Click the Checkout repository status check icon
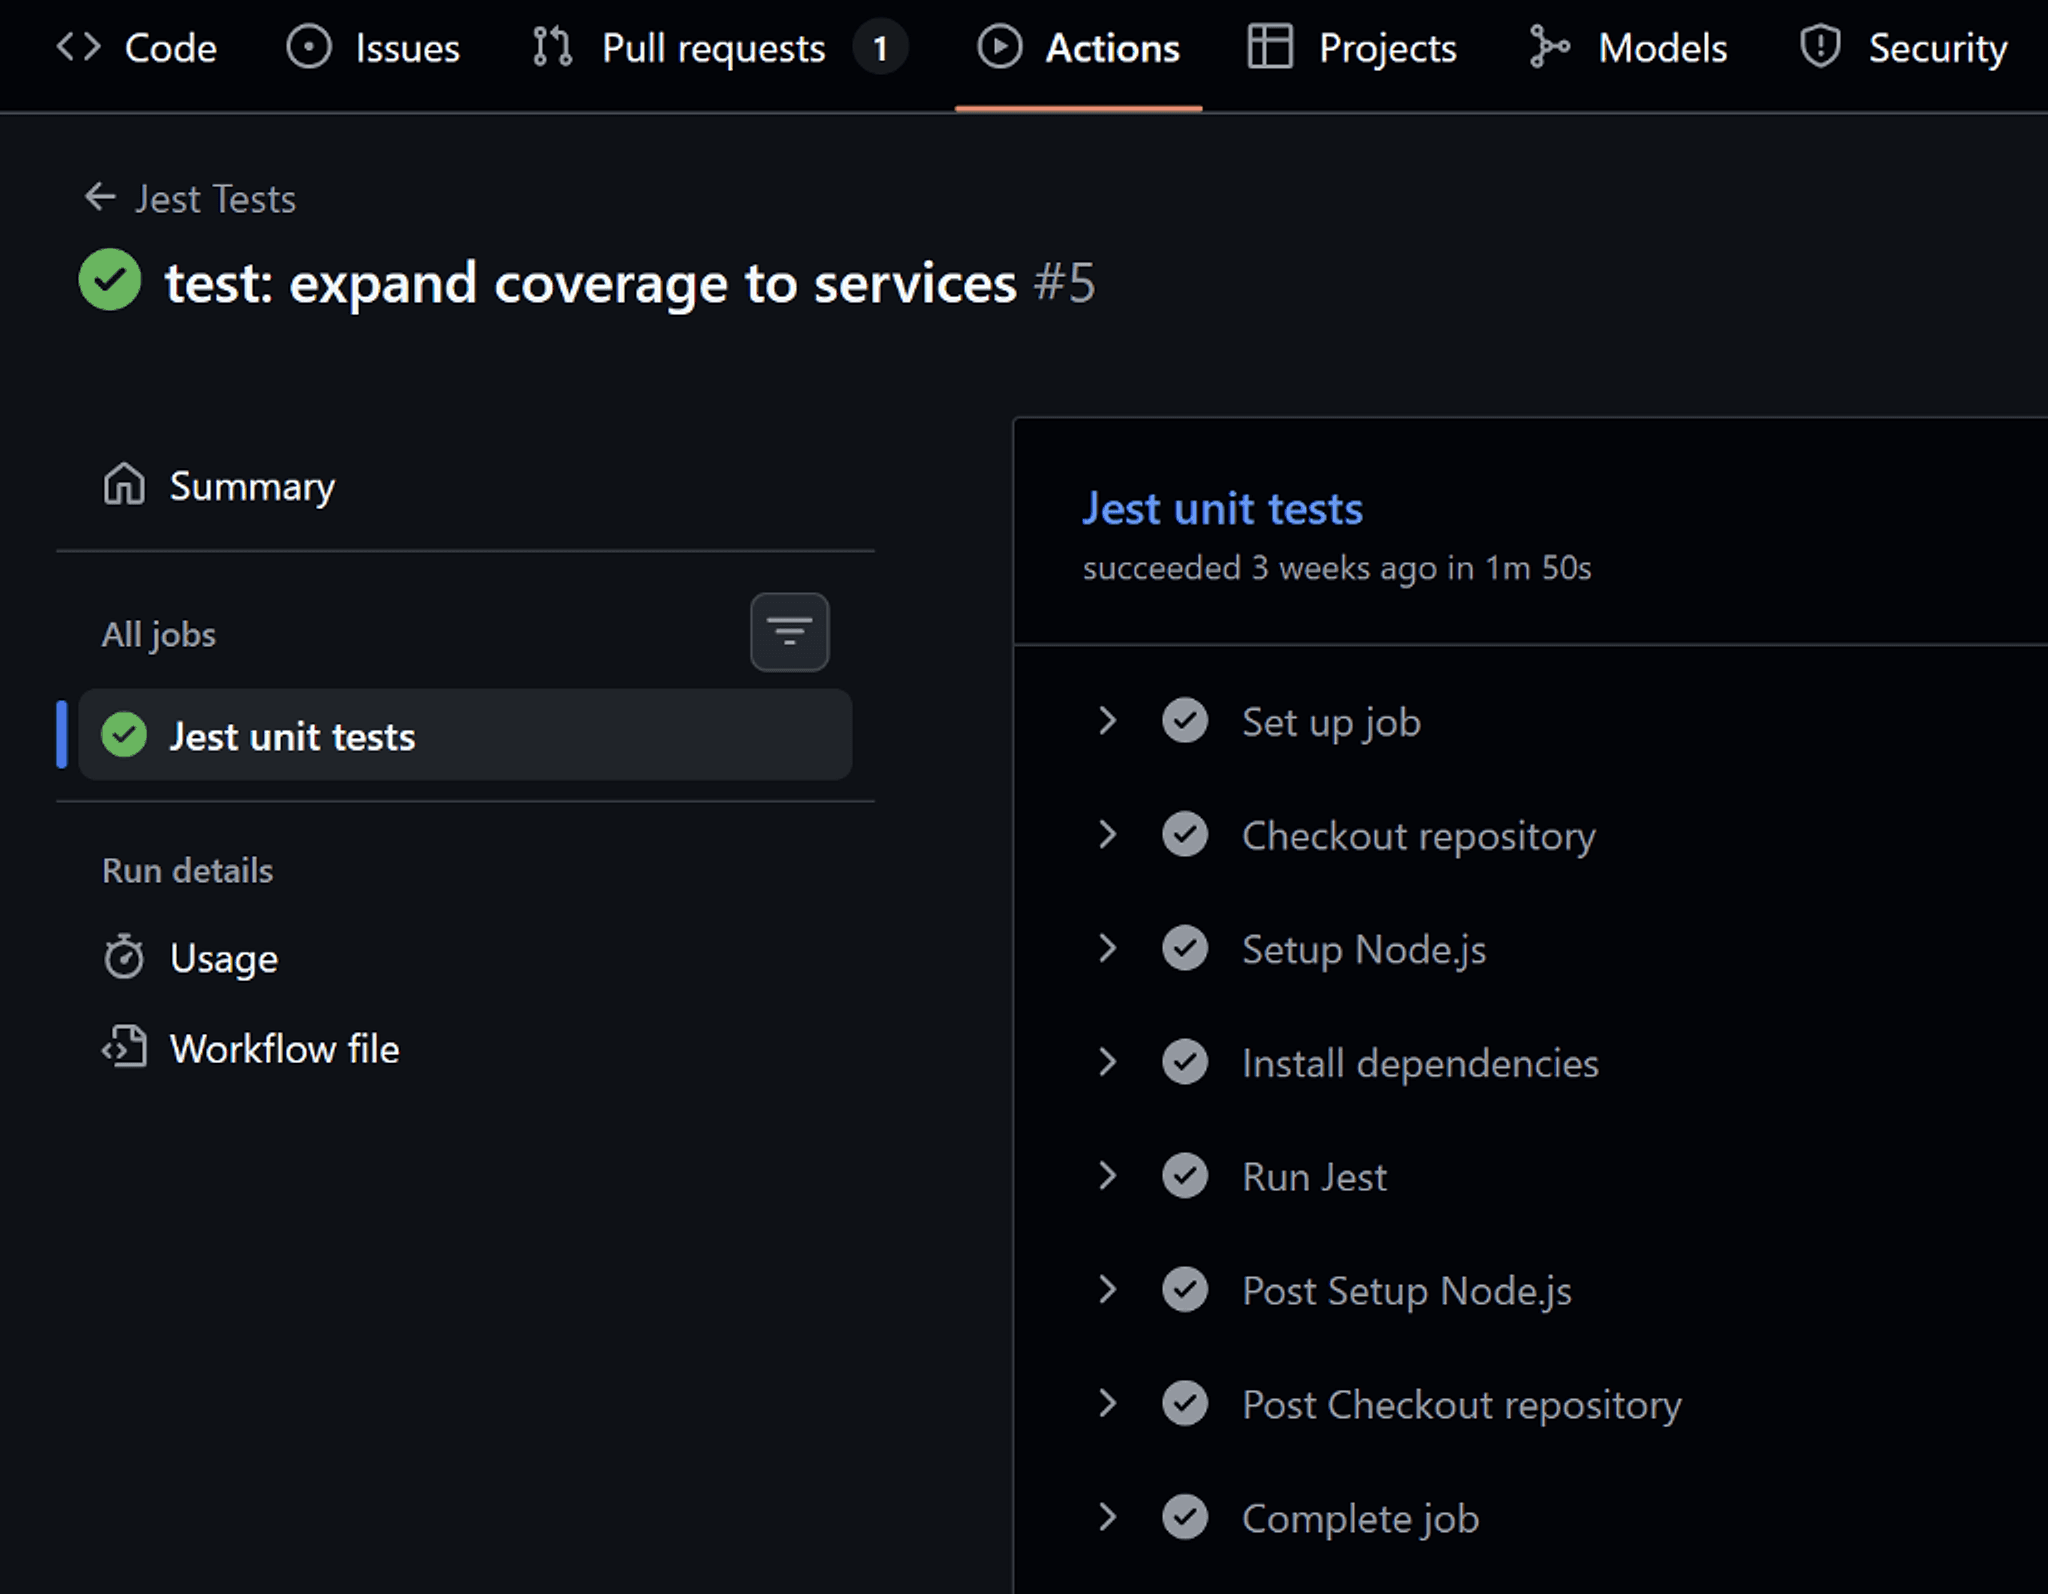 1185,835
